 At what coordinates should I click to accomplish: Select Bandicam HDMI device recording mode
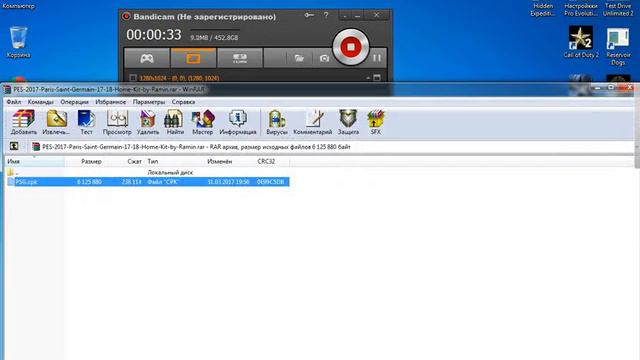point(240,58)
